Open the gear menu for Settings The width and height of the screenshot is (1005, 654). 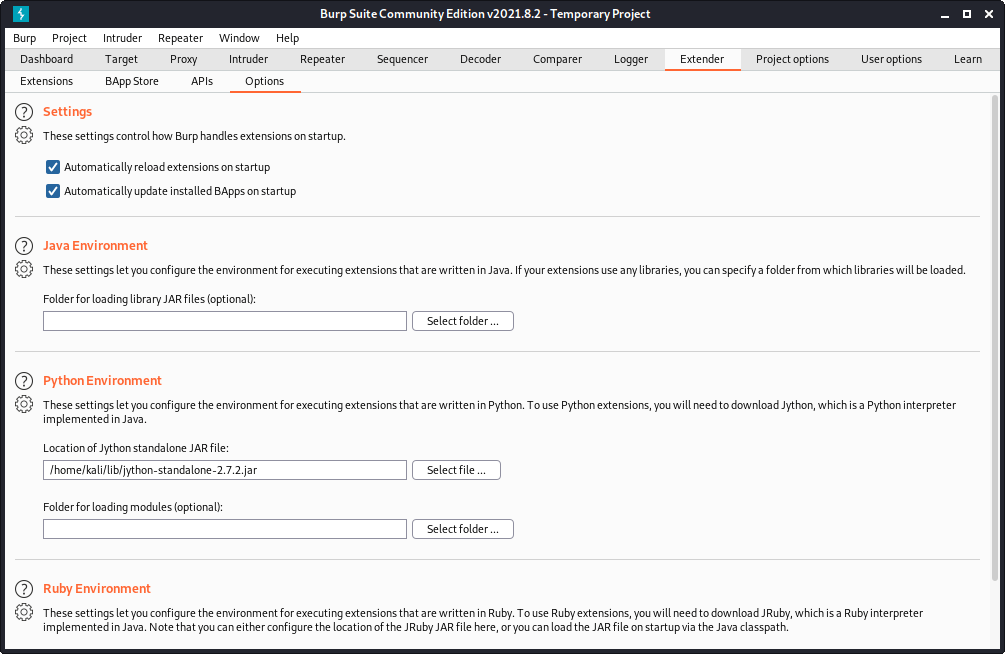pos(24,135)
